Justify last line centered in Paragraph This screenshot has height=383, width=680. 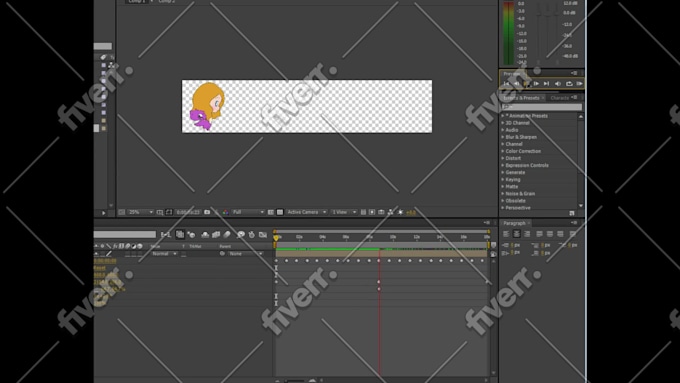(550, 234)
